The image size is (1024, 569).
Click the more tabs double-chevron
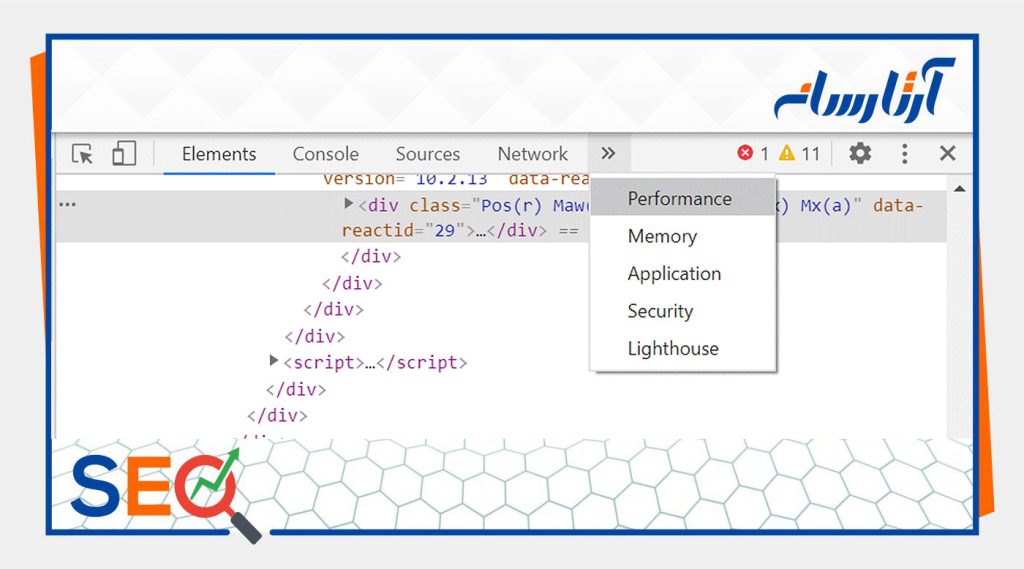click(x=608, y=153)
